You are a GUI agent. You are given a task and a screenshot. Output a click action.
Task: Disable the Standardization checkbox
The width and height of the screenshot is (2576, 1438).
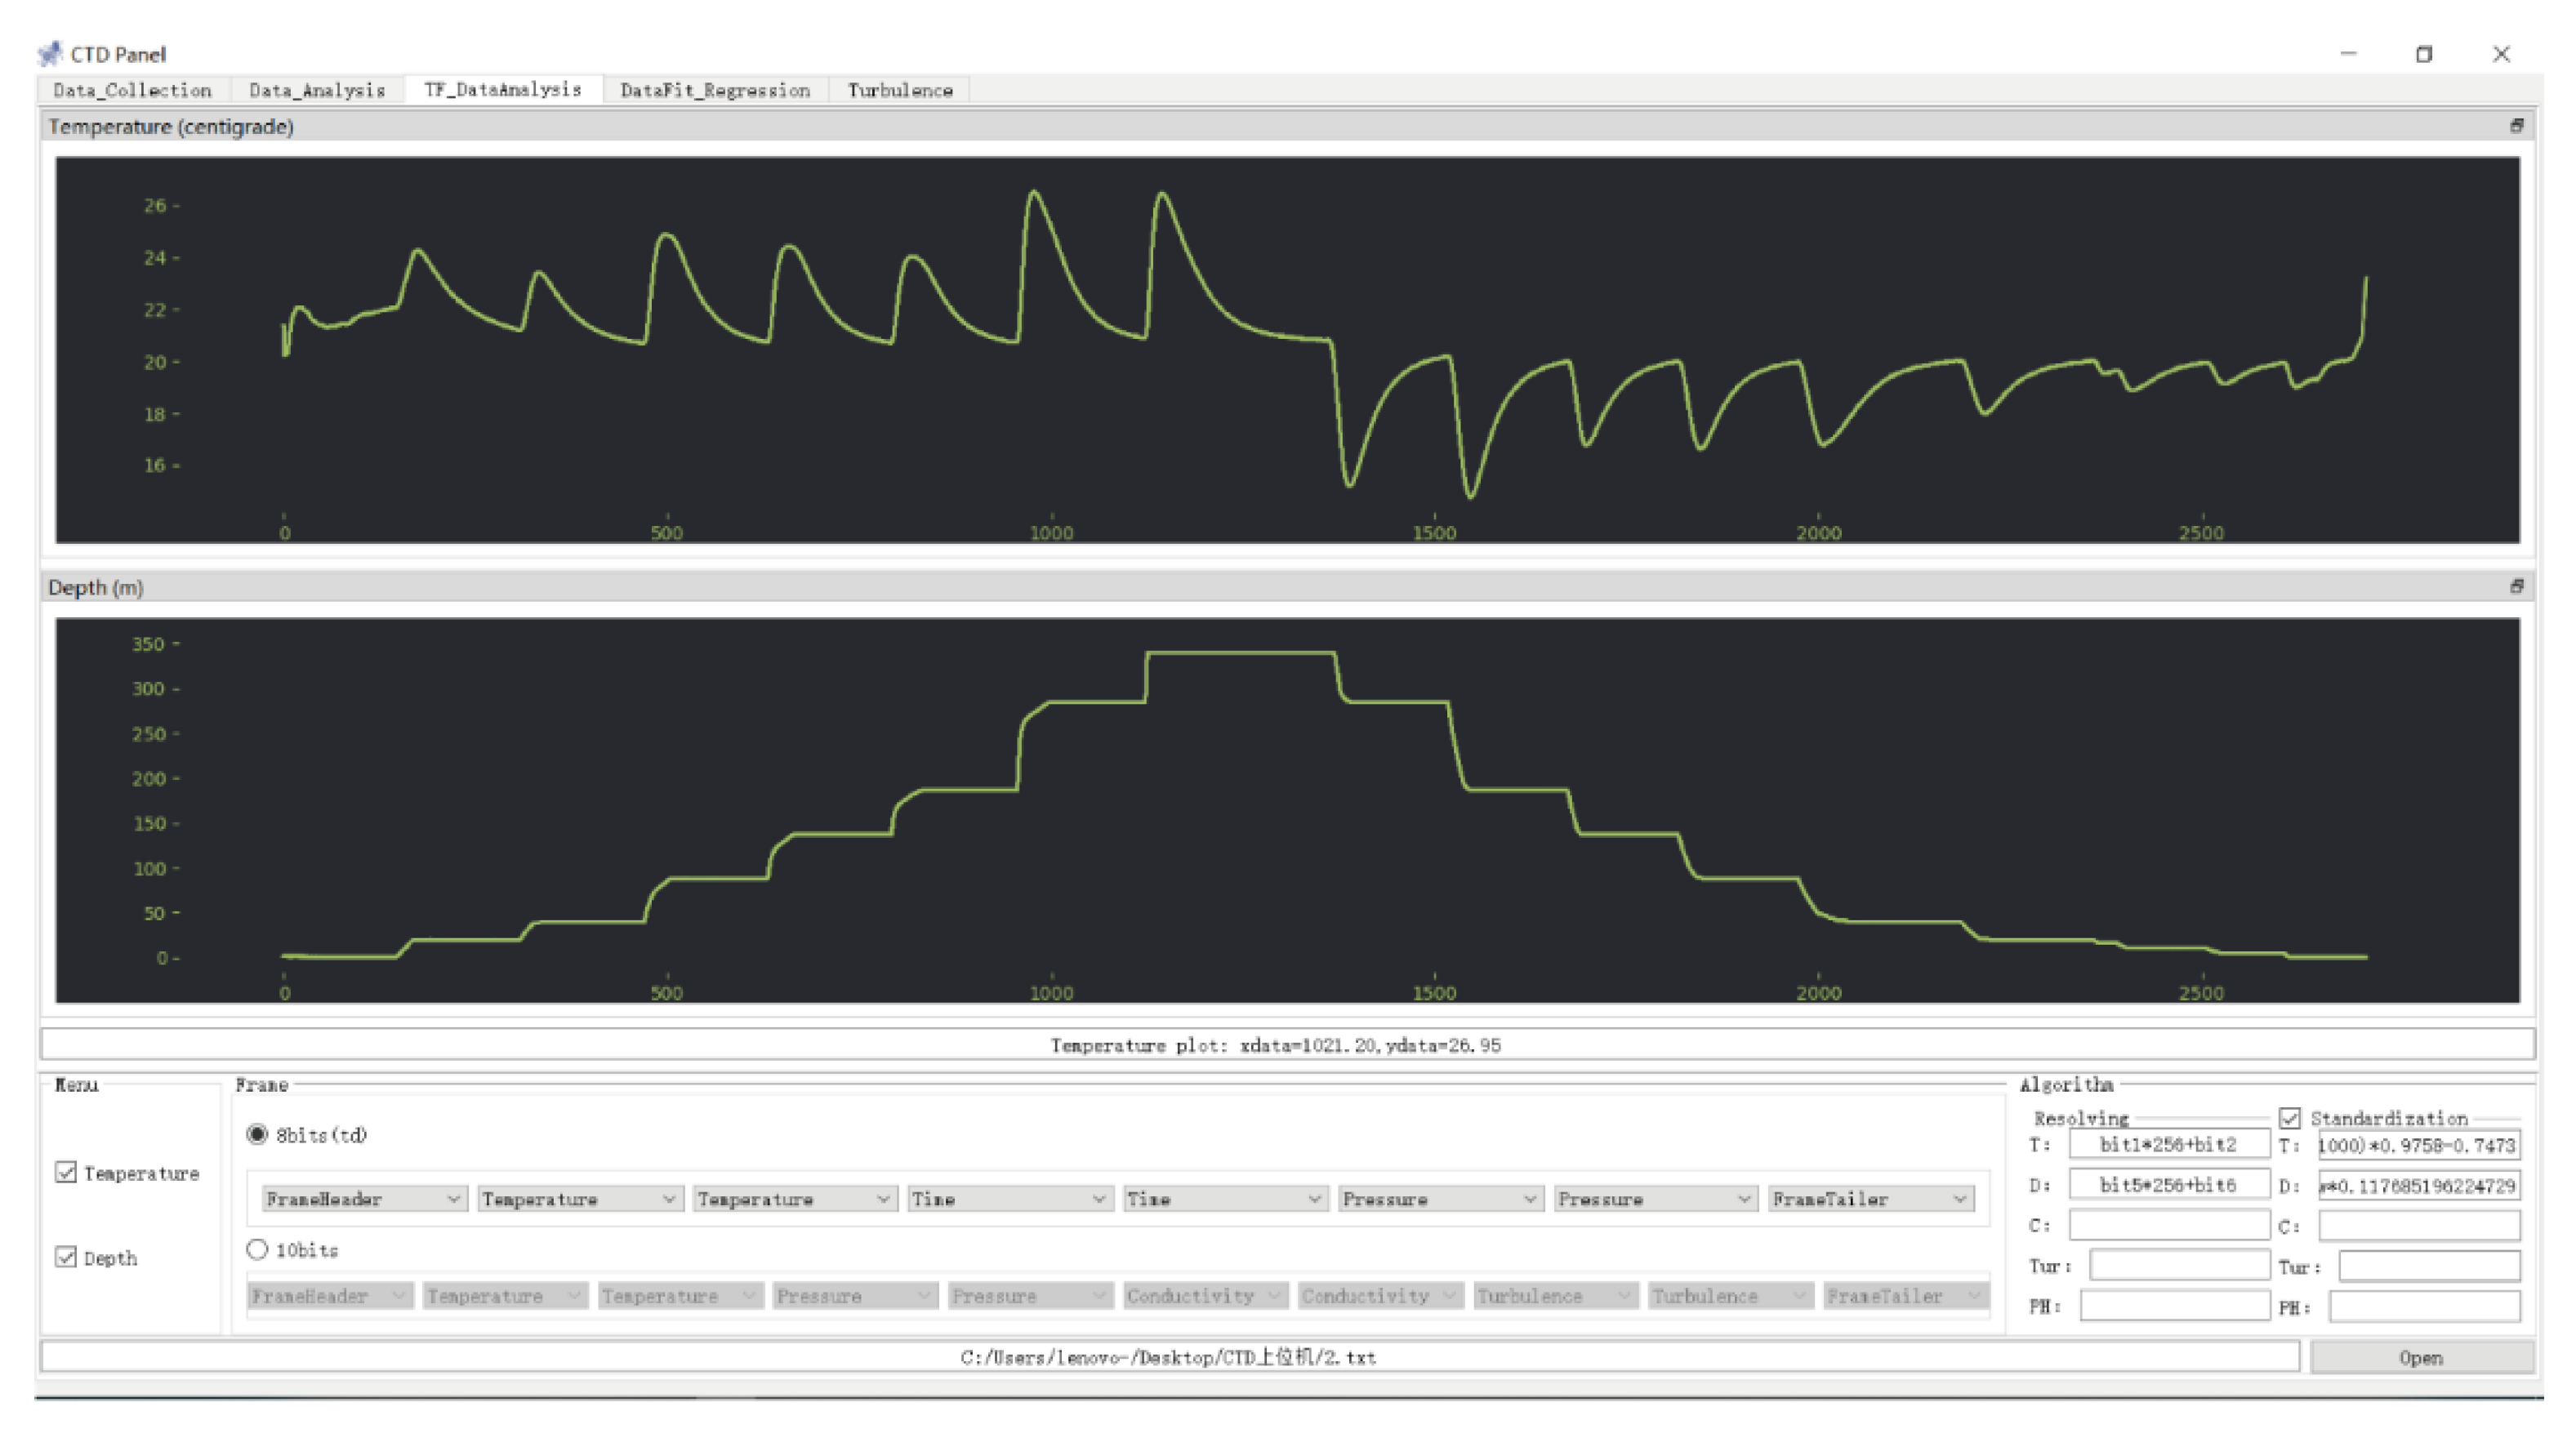point(2289,1117)
